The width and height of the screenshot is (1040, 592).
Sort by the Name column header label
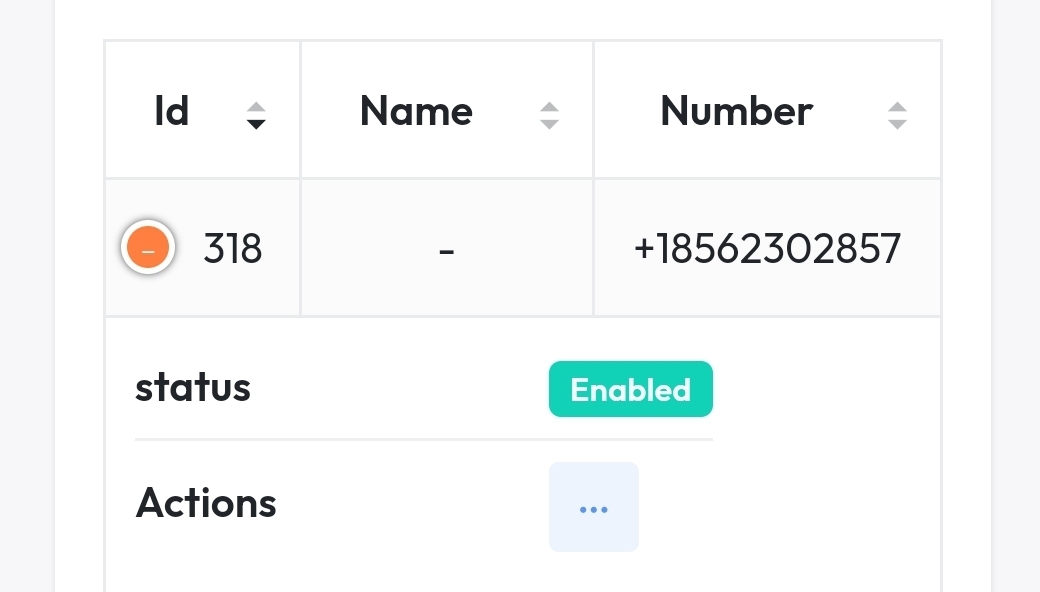click(x=417, y=111)
